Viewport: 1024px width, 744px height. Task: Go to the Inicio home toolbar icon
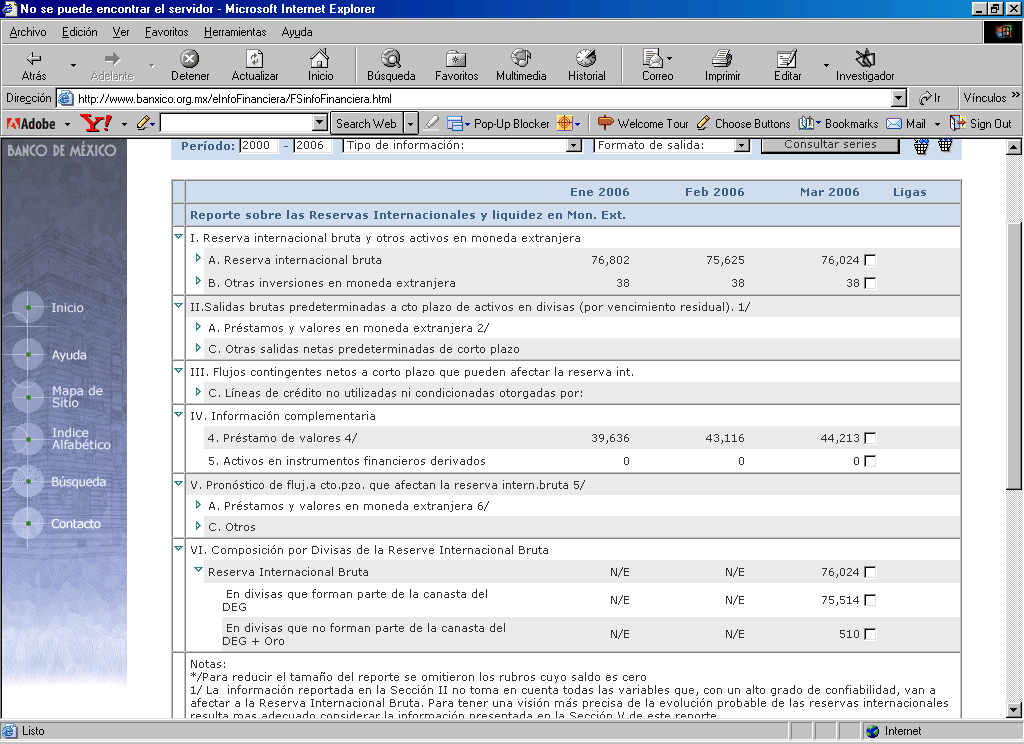(320, 60)
